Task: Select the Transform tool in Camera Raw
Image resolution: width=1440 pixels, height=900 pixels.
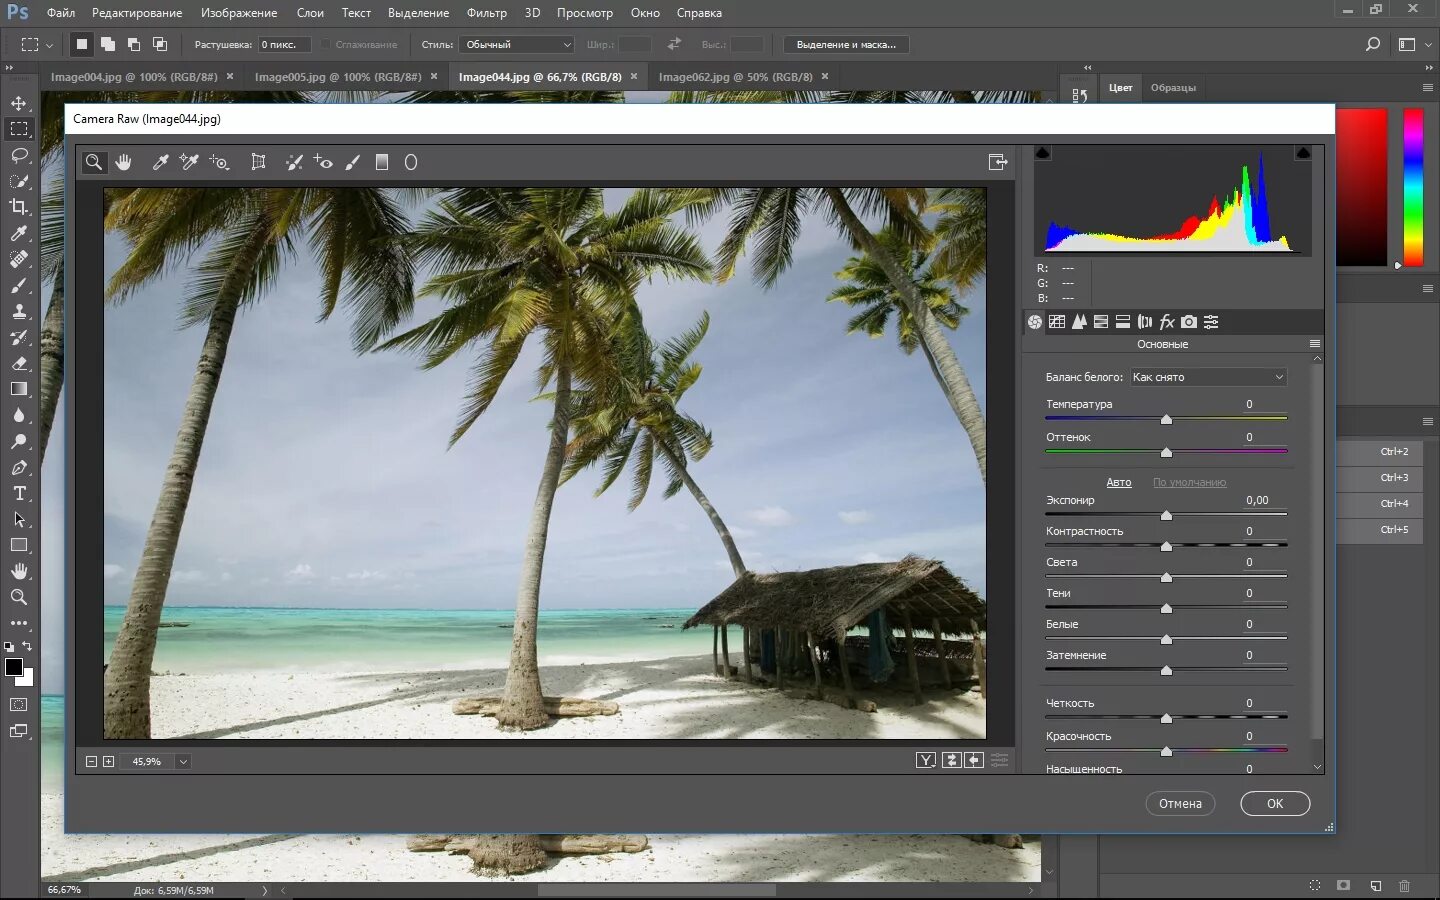Action: click(258, 162)
